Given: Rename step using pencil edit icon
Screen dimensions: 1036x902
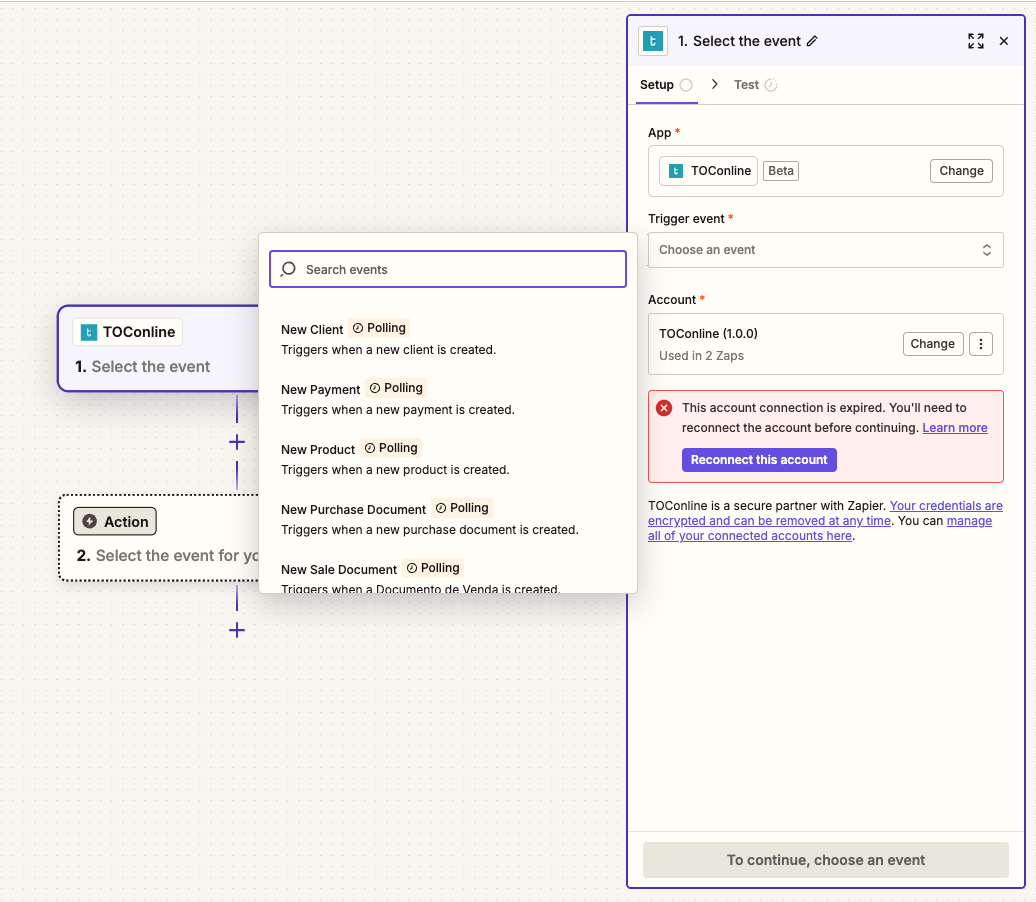Looking at the screenshot, I should tap(812, 41).
